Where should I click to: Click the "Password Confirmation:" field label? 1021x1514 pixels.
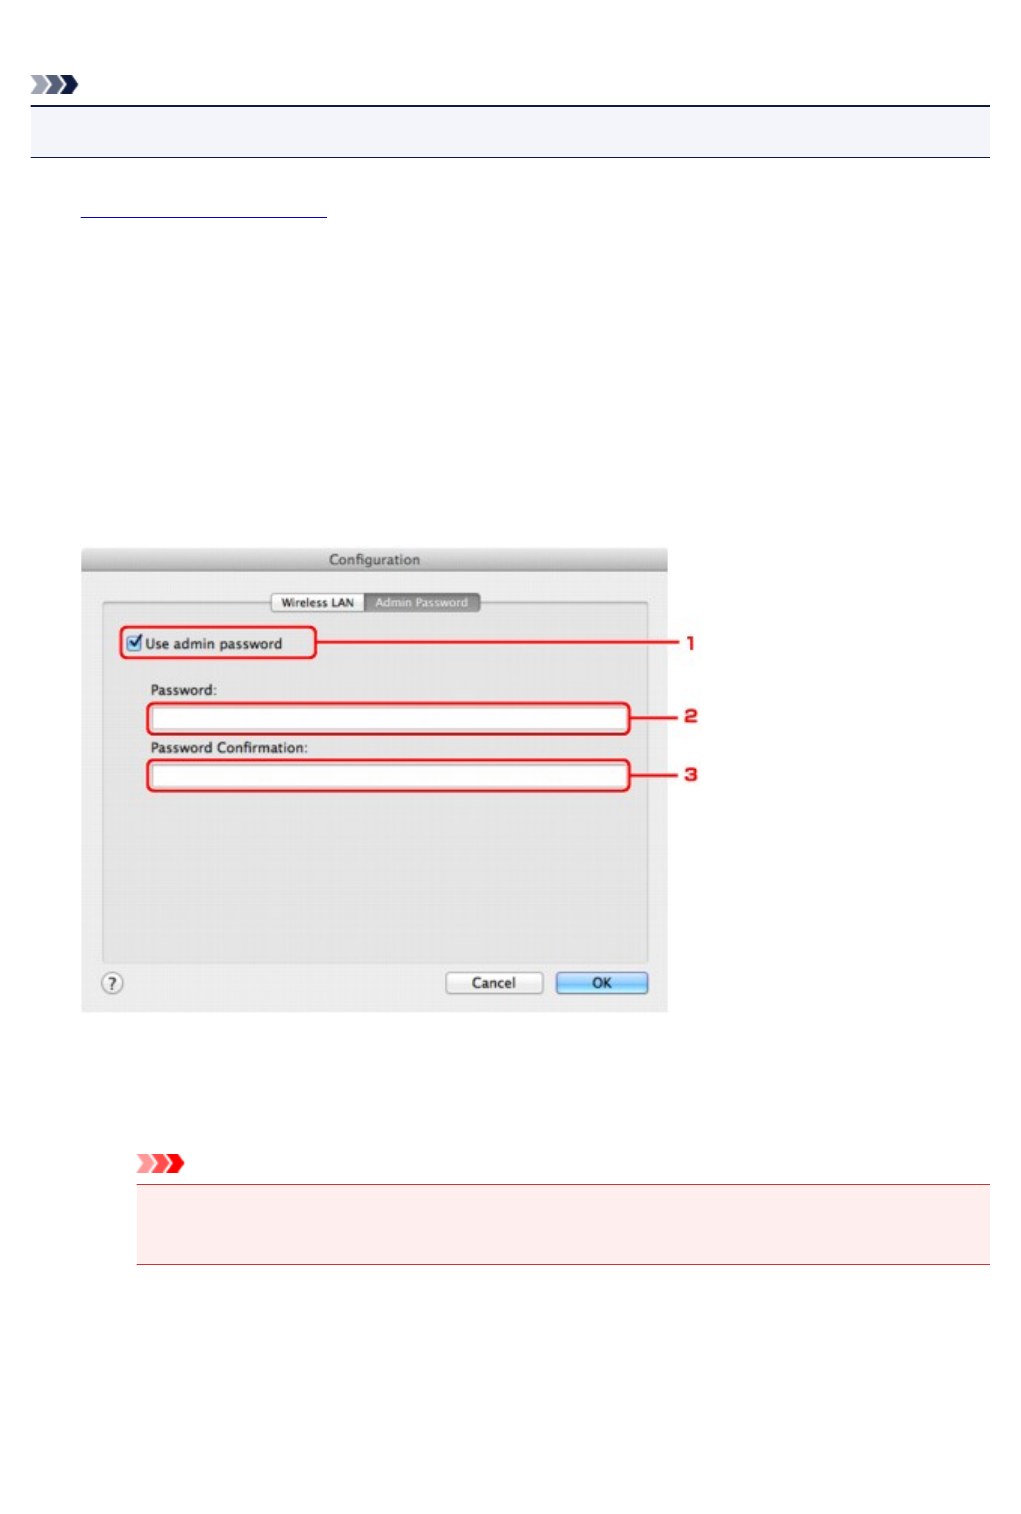[x=229, y=747]
